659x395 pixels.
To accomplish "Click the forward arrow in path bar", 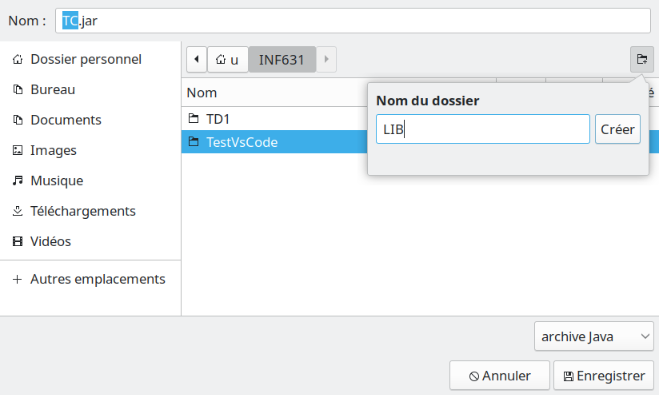I will 326,59.
